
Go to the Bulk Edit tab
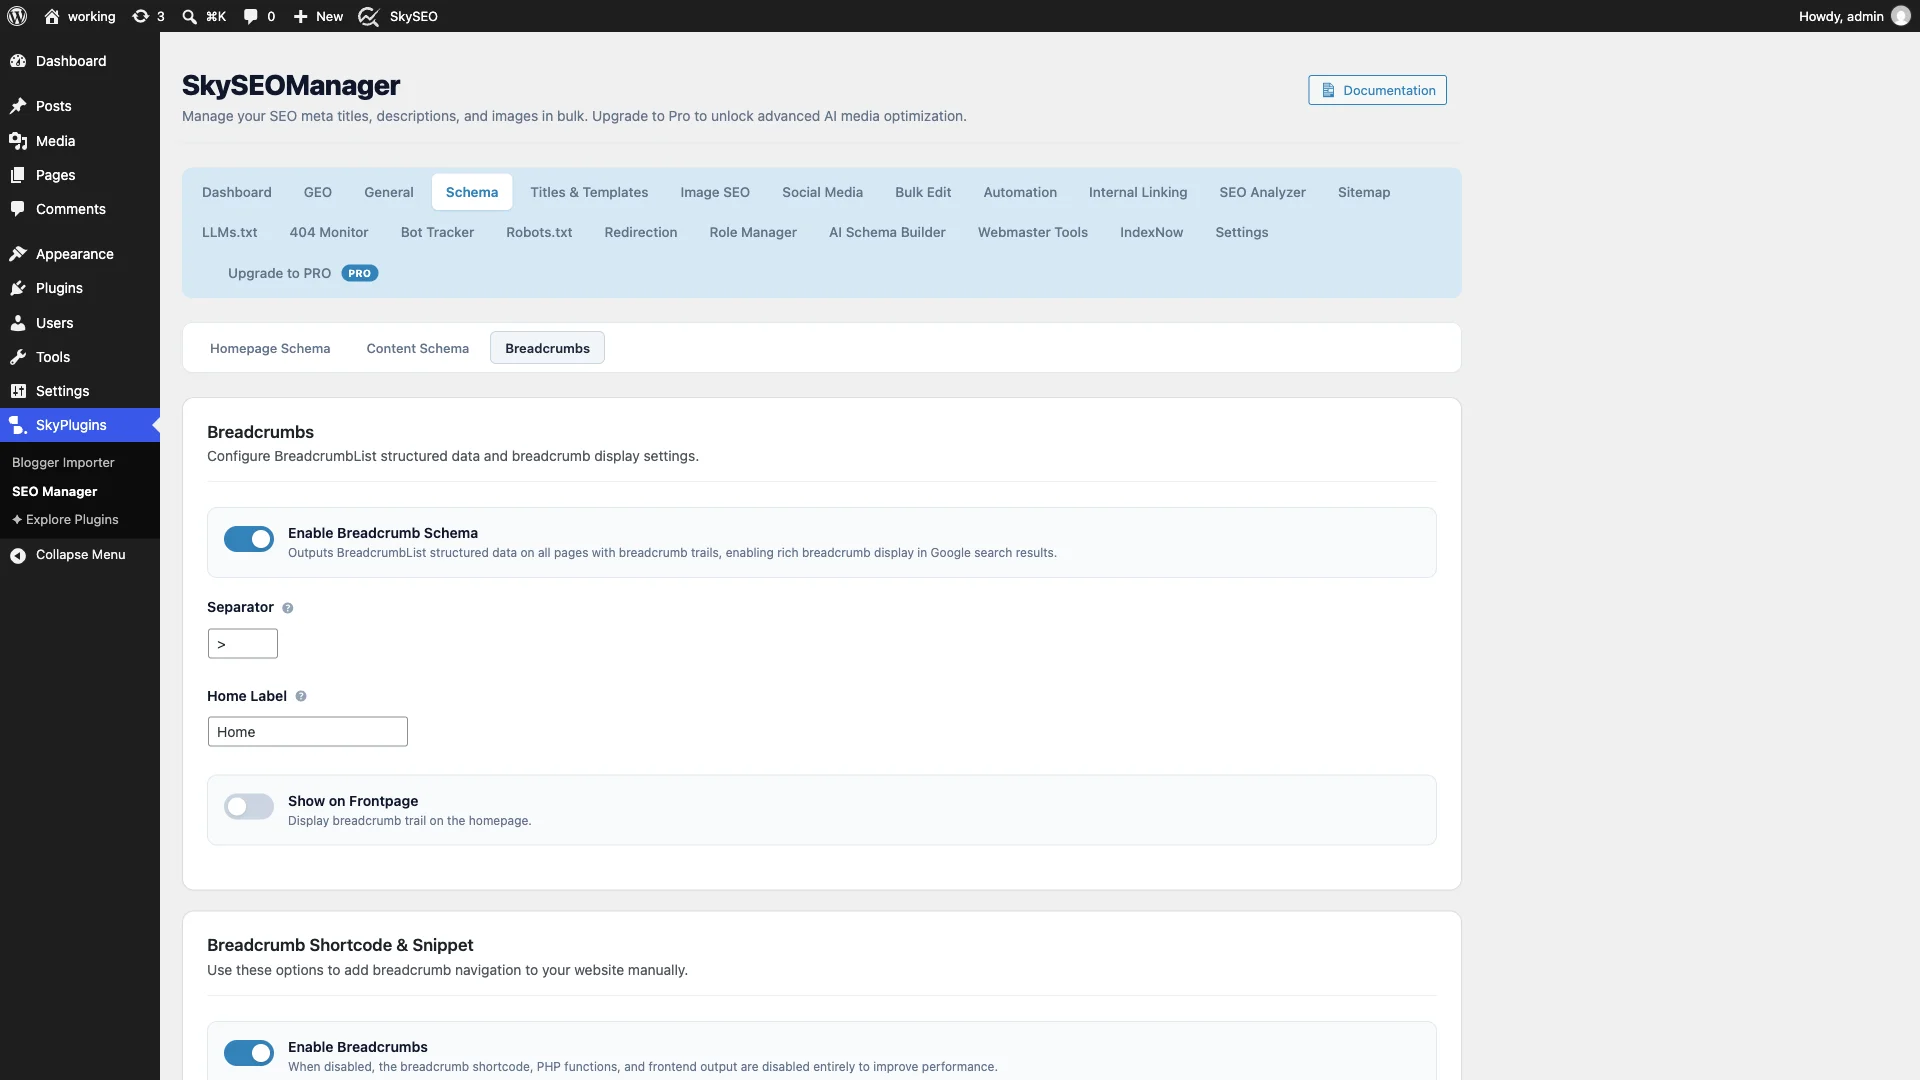[x=923, y=192]
